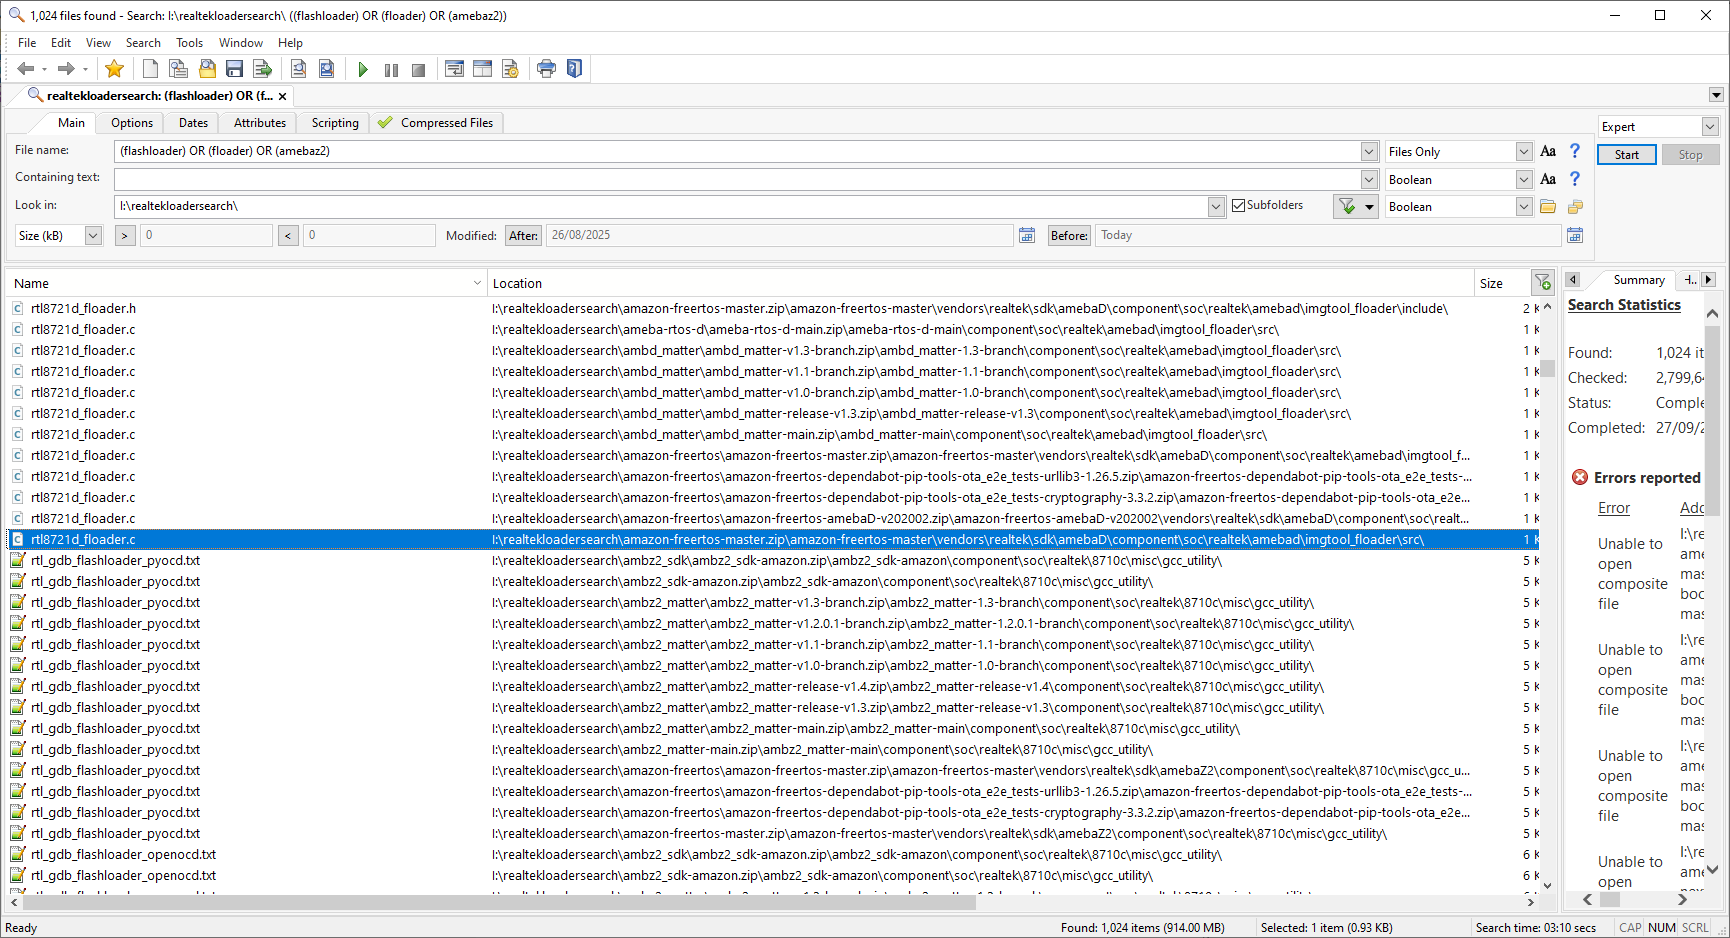Switch to the Scripting tab

335,123
